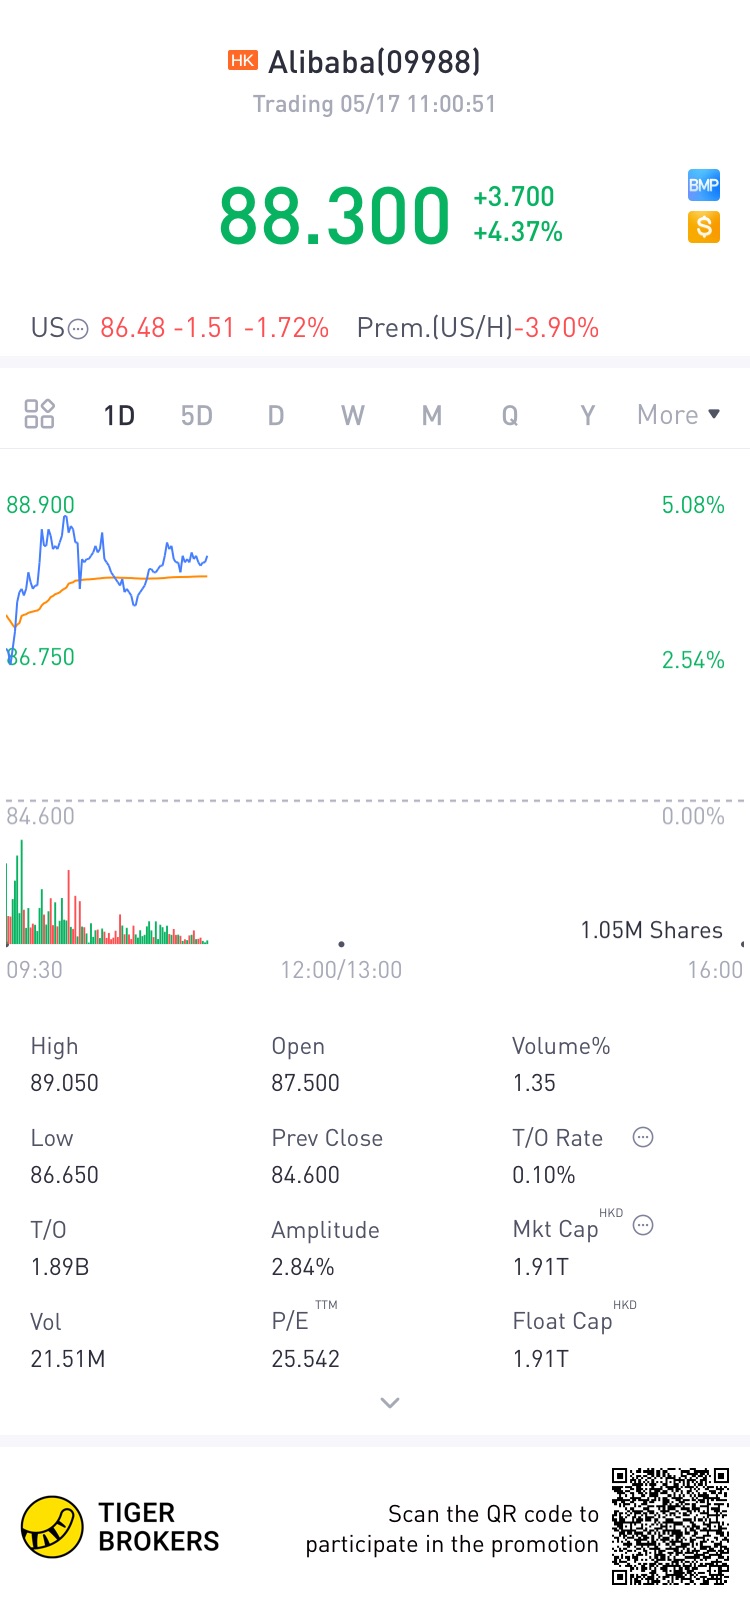Open the promotion QR code
This screenshot has height=1607, width=750.
click(x=670, y=1526)
